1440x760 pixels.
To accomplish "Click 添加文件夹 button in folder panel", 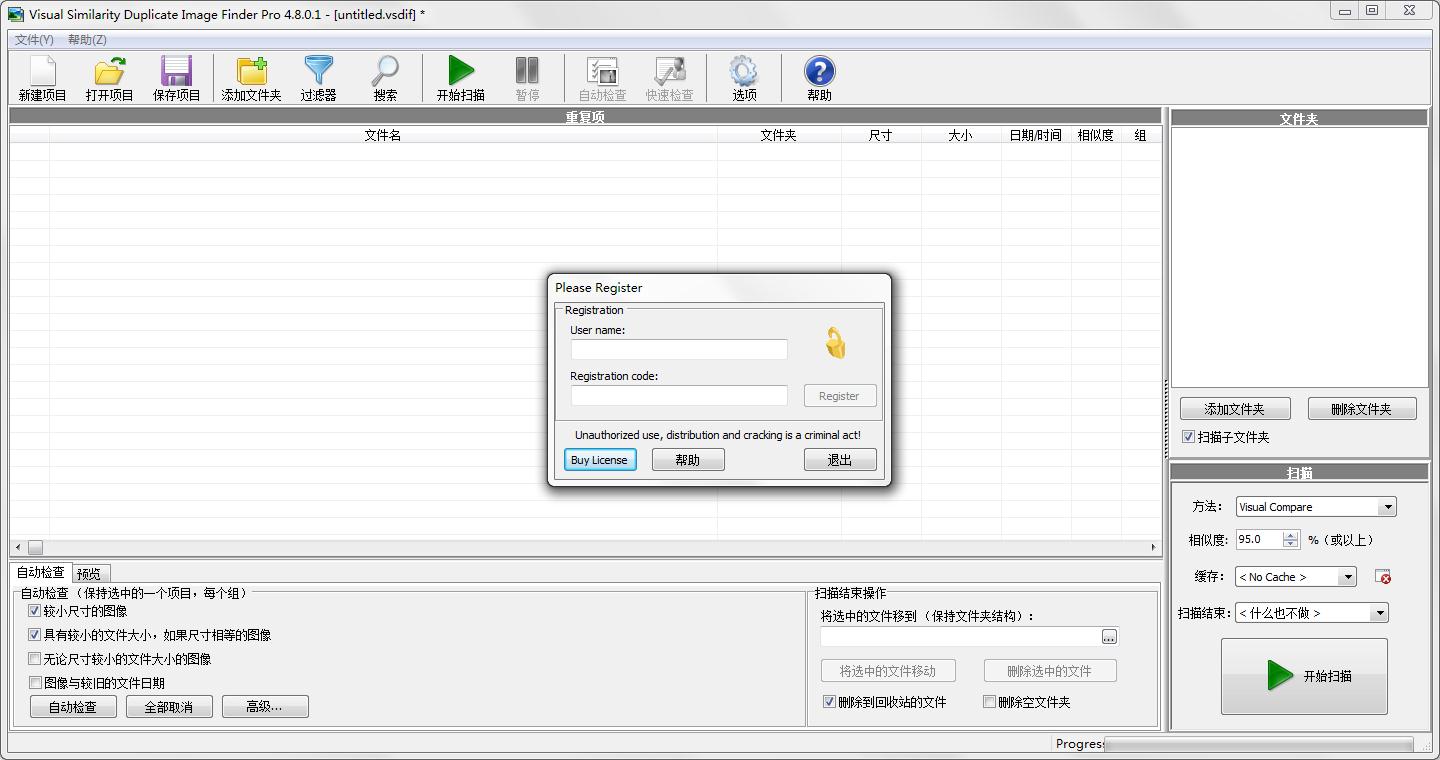I will (1235, 409).
